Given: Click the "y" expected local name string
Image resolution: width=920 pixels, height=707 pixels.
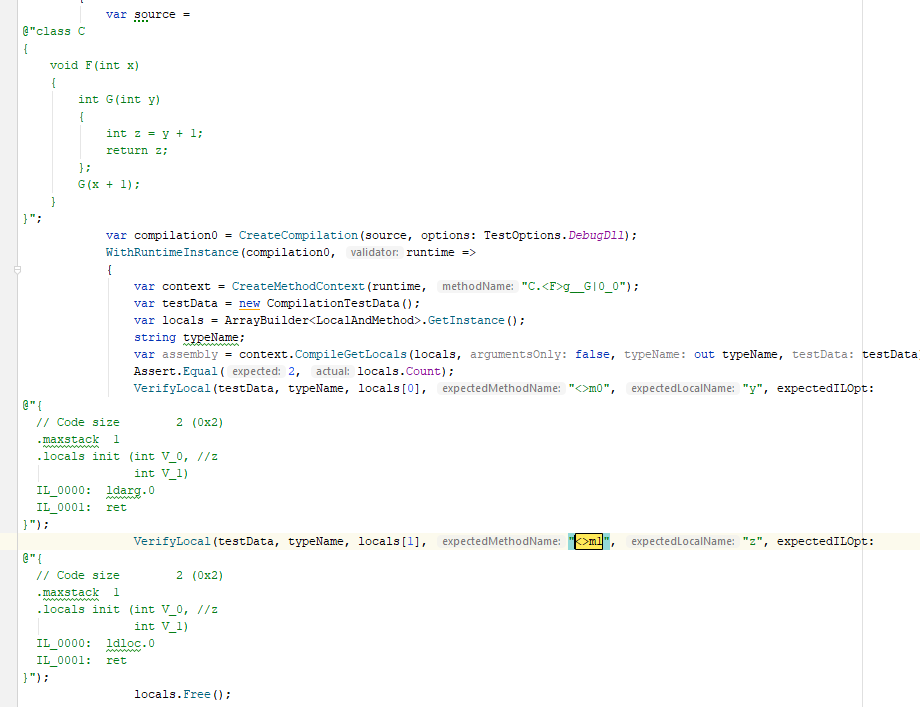Looking at the screenshot, I should pos(752,388).
